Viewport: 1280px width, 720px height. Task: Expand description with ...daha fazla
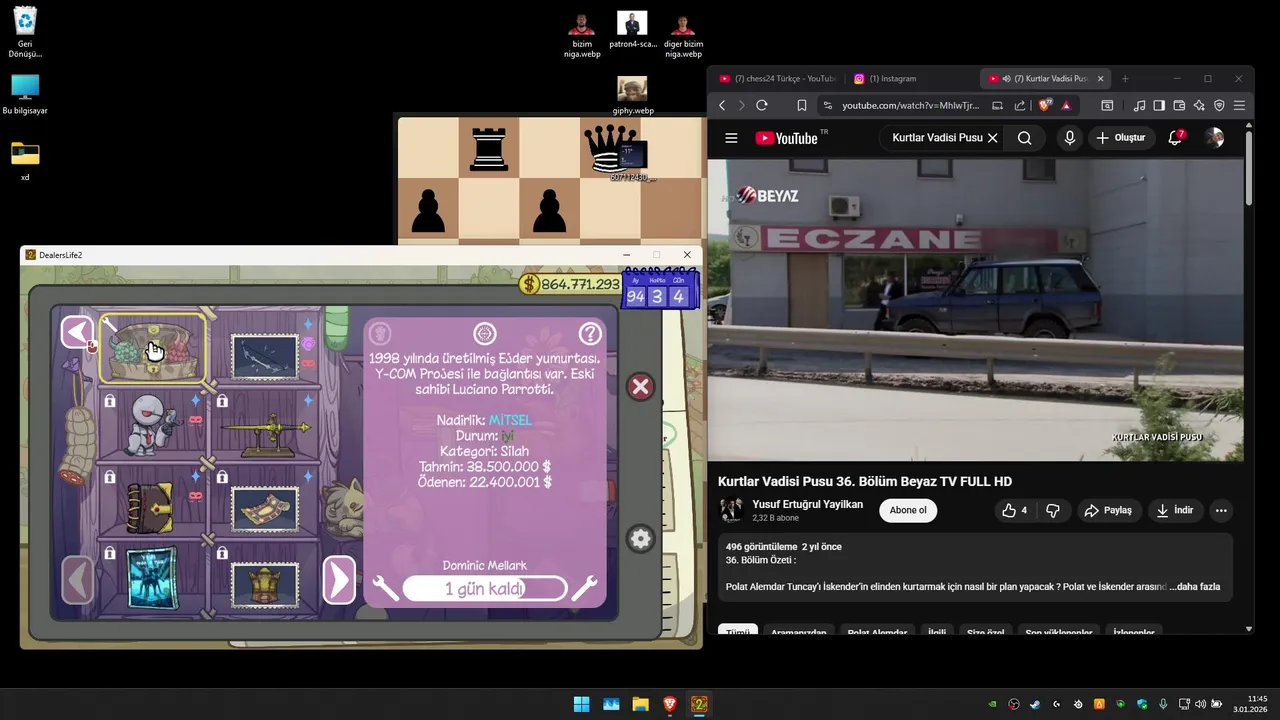click(x=1194, y=587)
